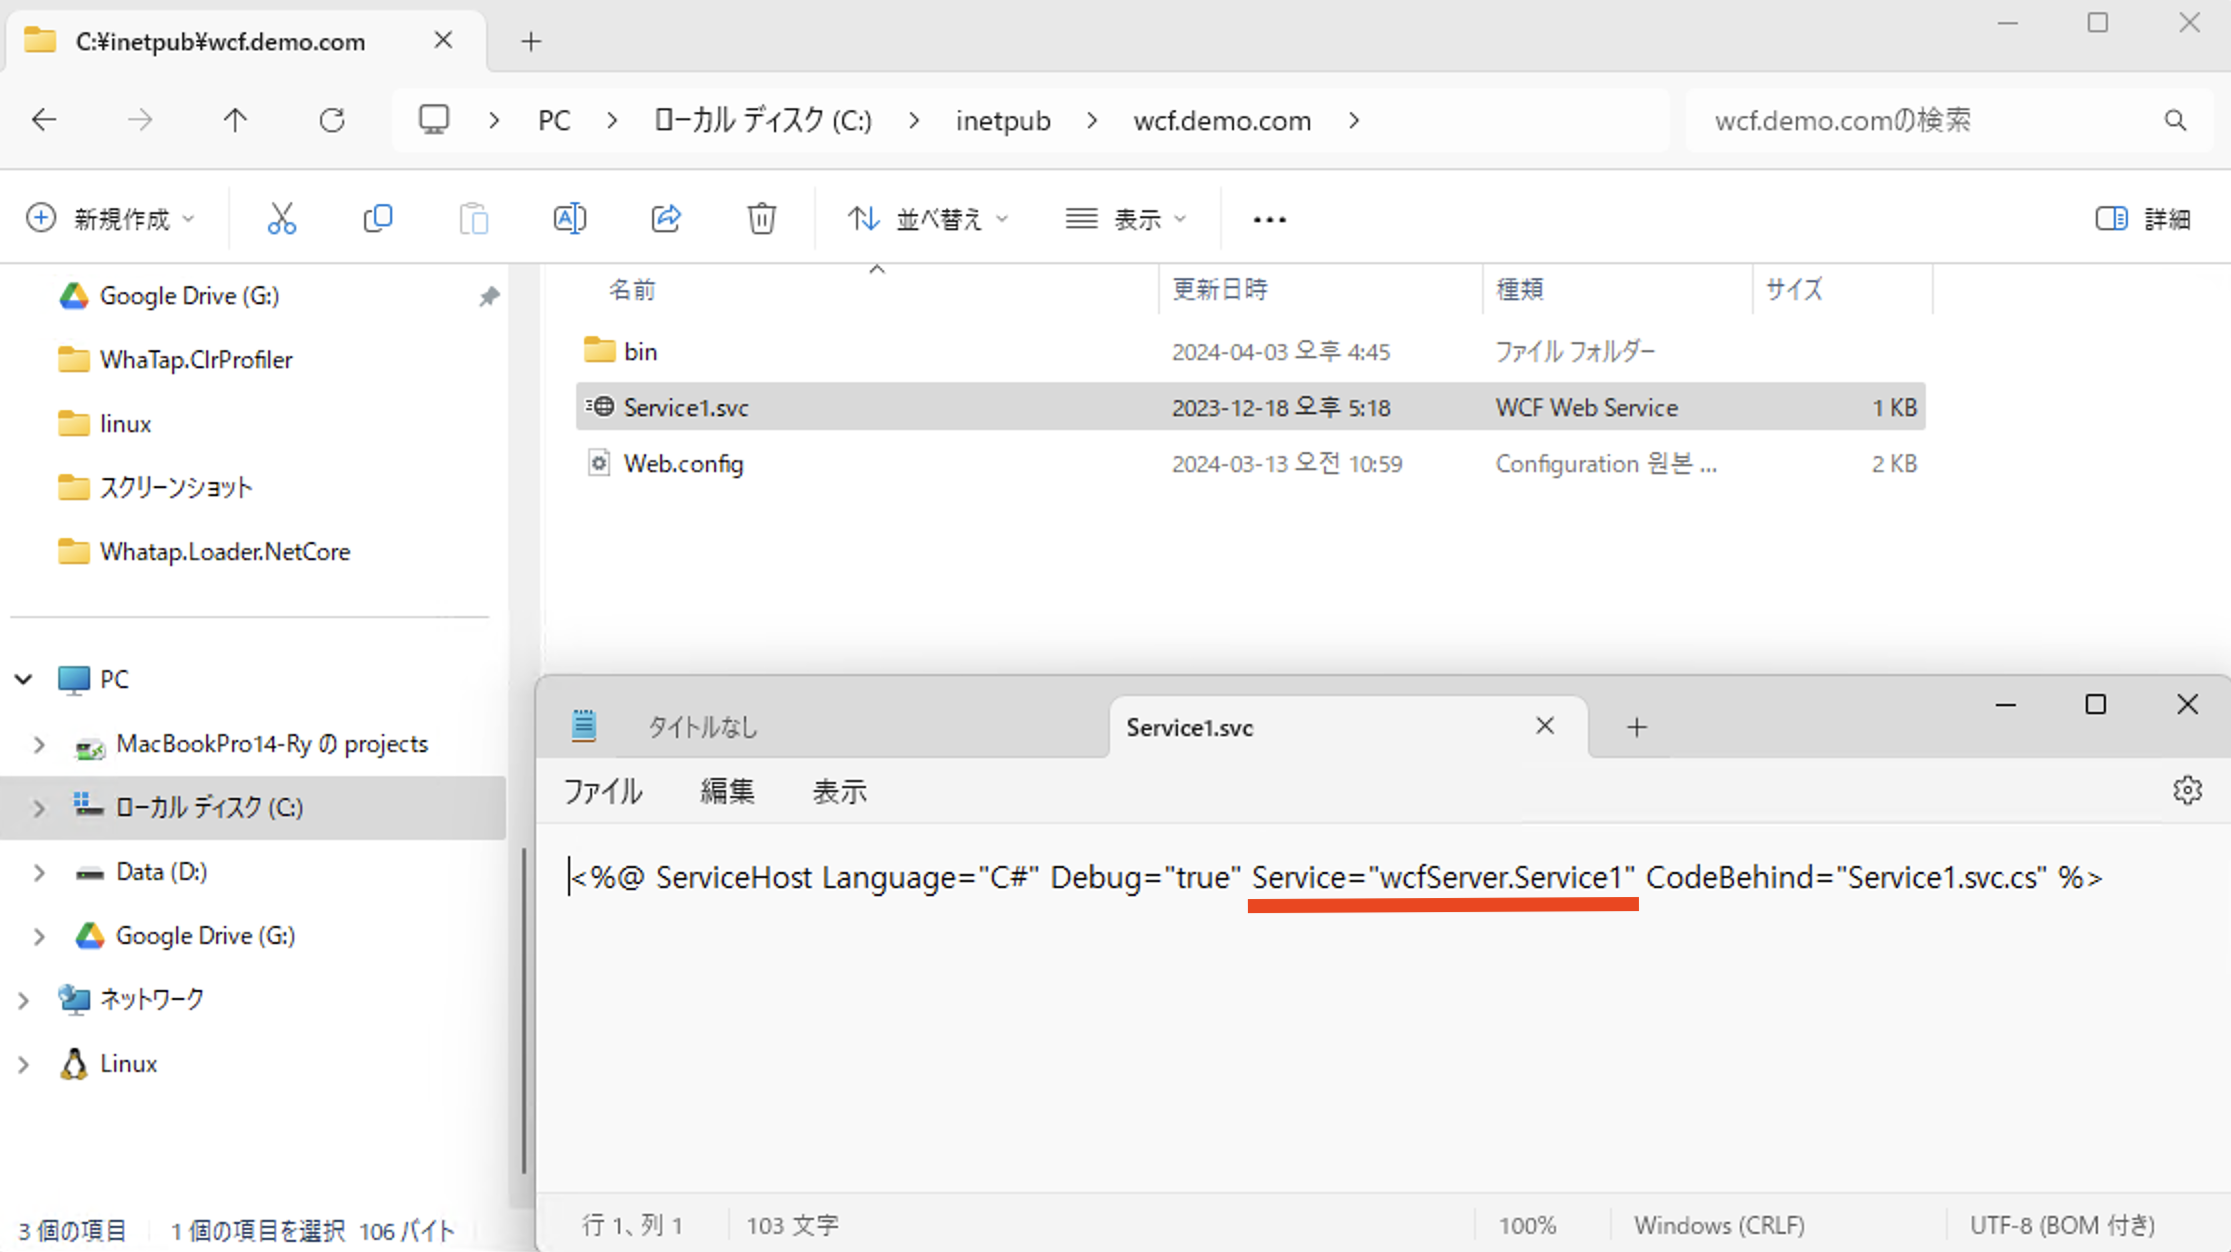Viewport: 2231px width, 1252px height.
Task: Click the Cut scissors icon in Explorer toolbar
Action: [x=282, y=218]
